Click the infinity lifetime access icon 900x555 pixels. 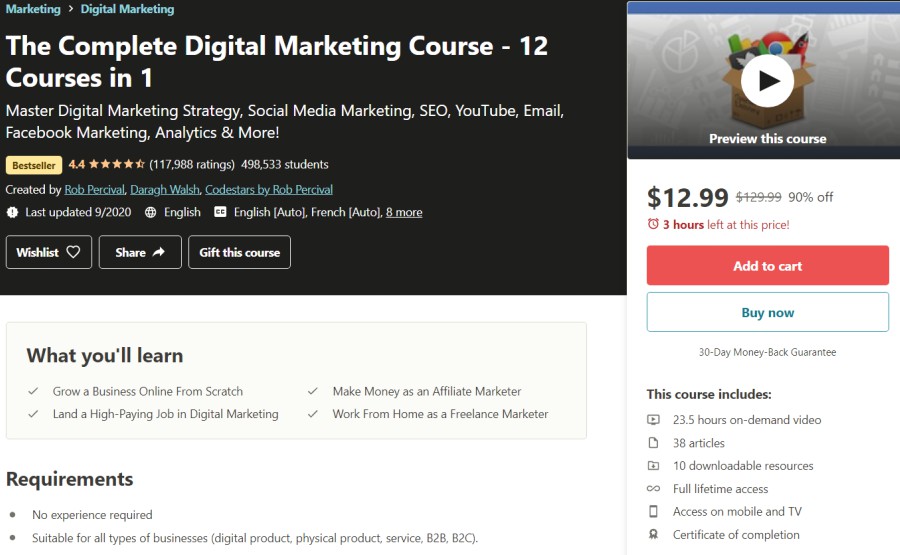click(x=653, y=488)
